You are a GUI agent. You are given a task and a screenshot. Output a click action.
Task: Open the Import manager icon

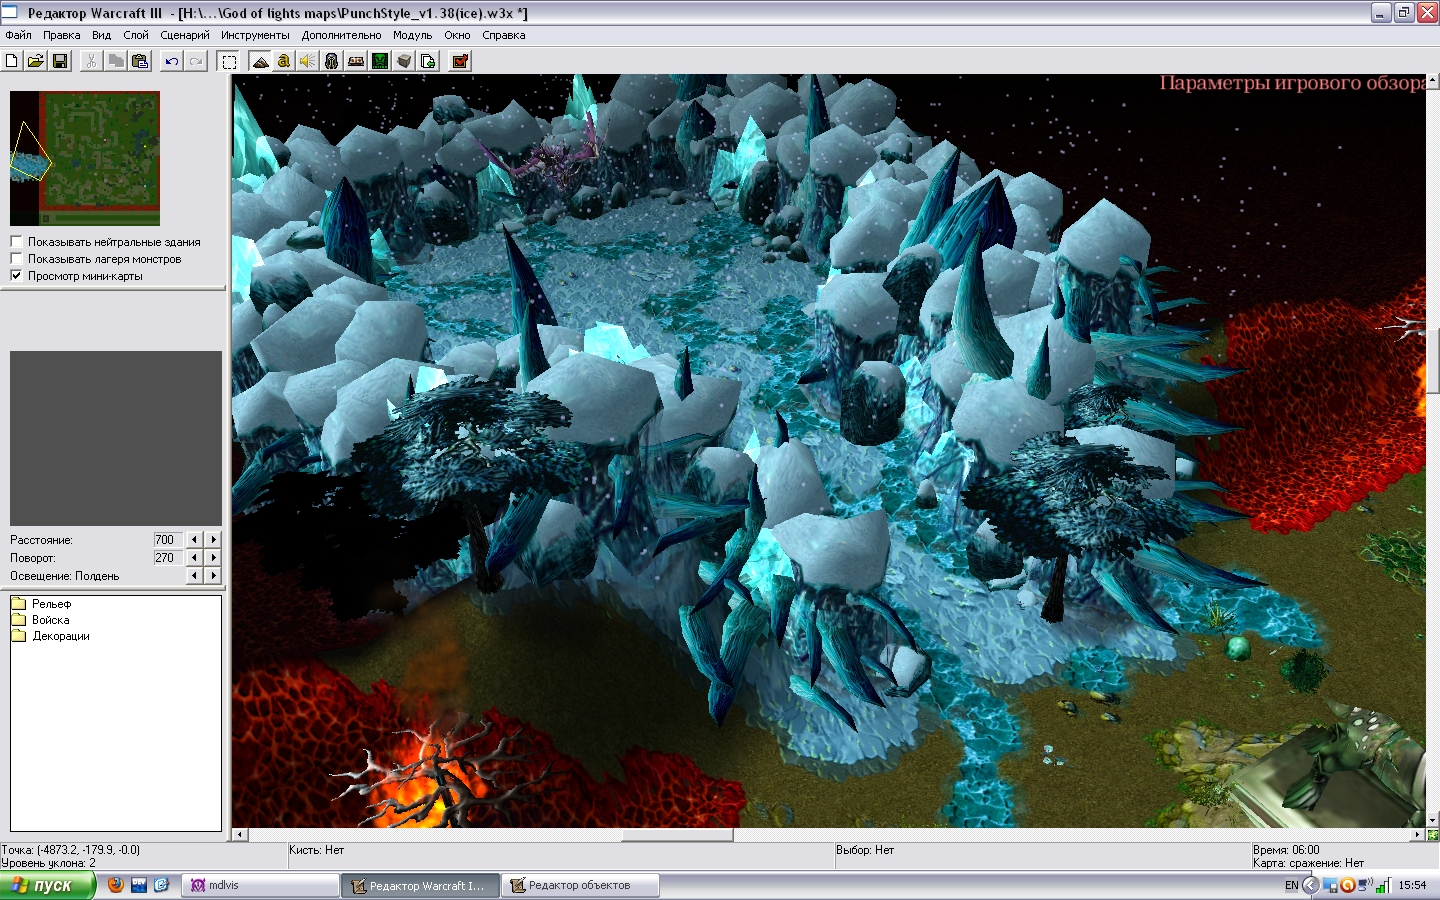[x=428, y=61]
